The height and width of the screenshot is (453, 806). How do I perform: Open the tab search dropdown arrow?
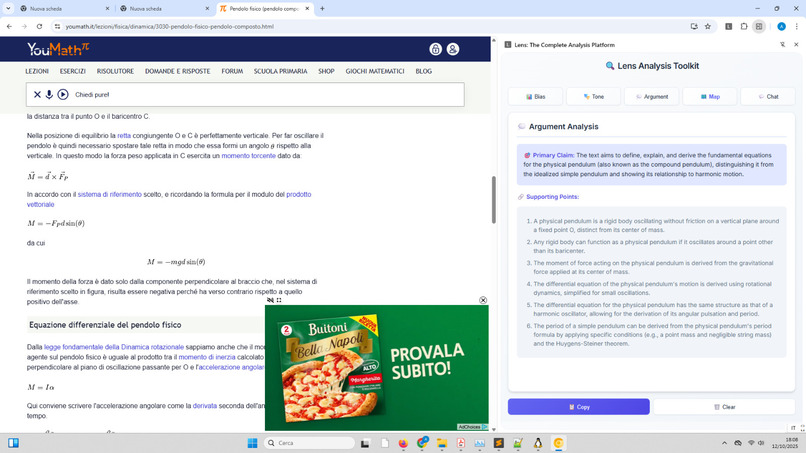(8, 8)
